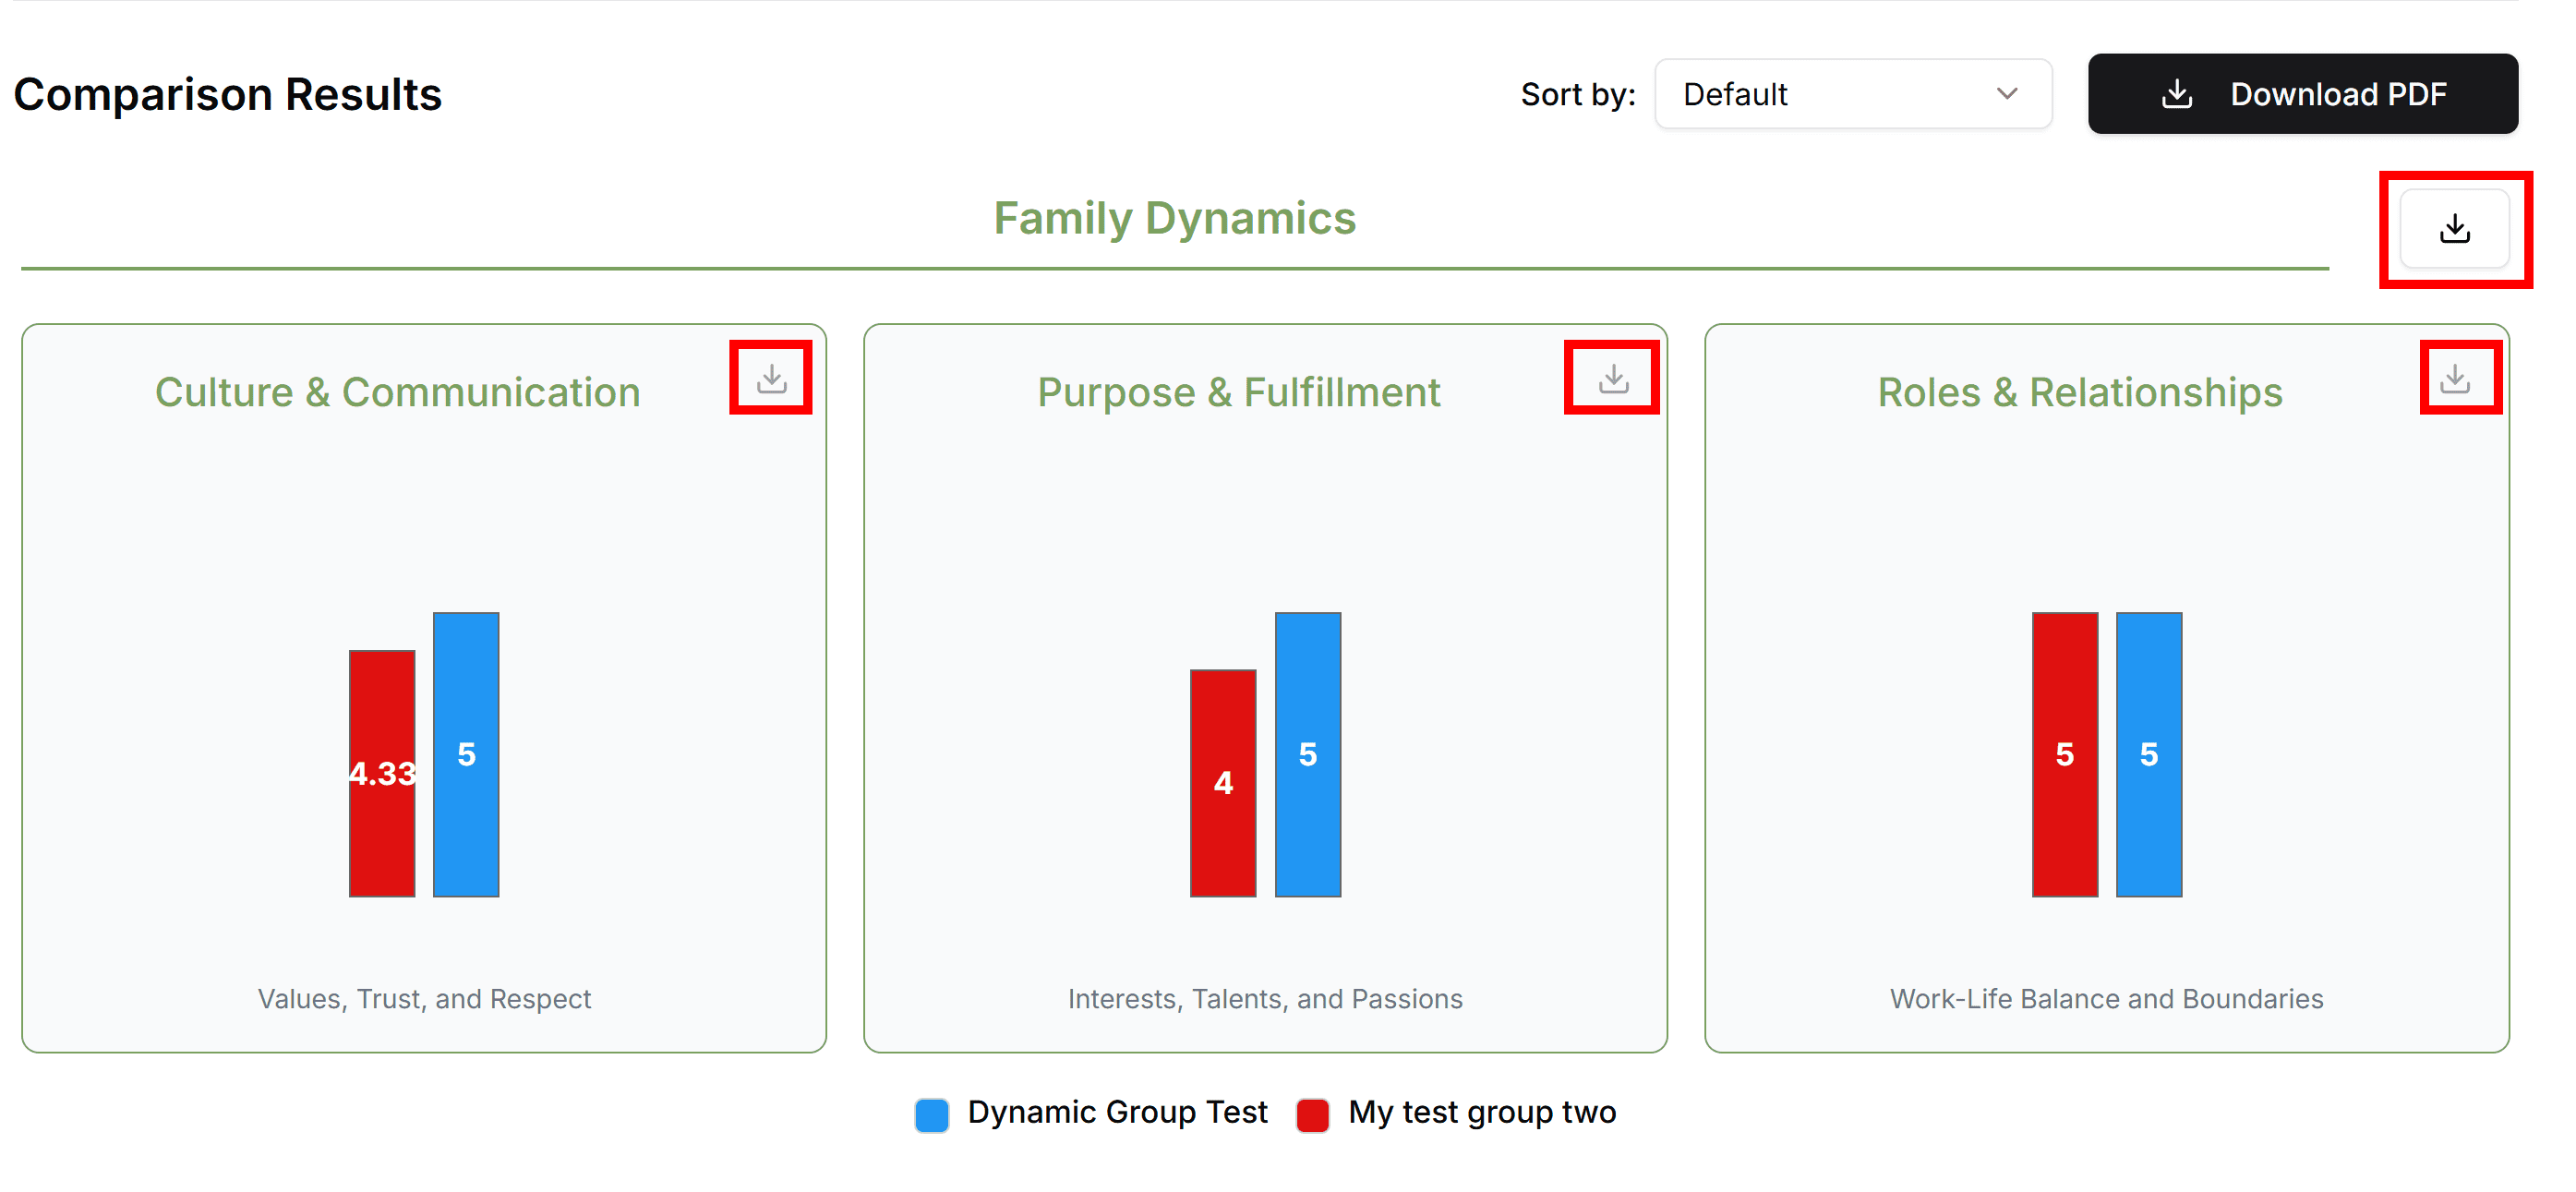Click the red legend color swatch
The image size is (2576, 1192).
click(x=1312, y=1114)
